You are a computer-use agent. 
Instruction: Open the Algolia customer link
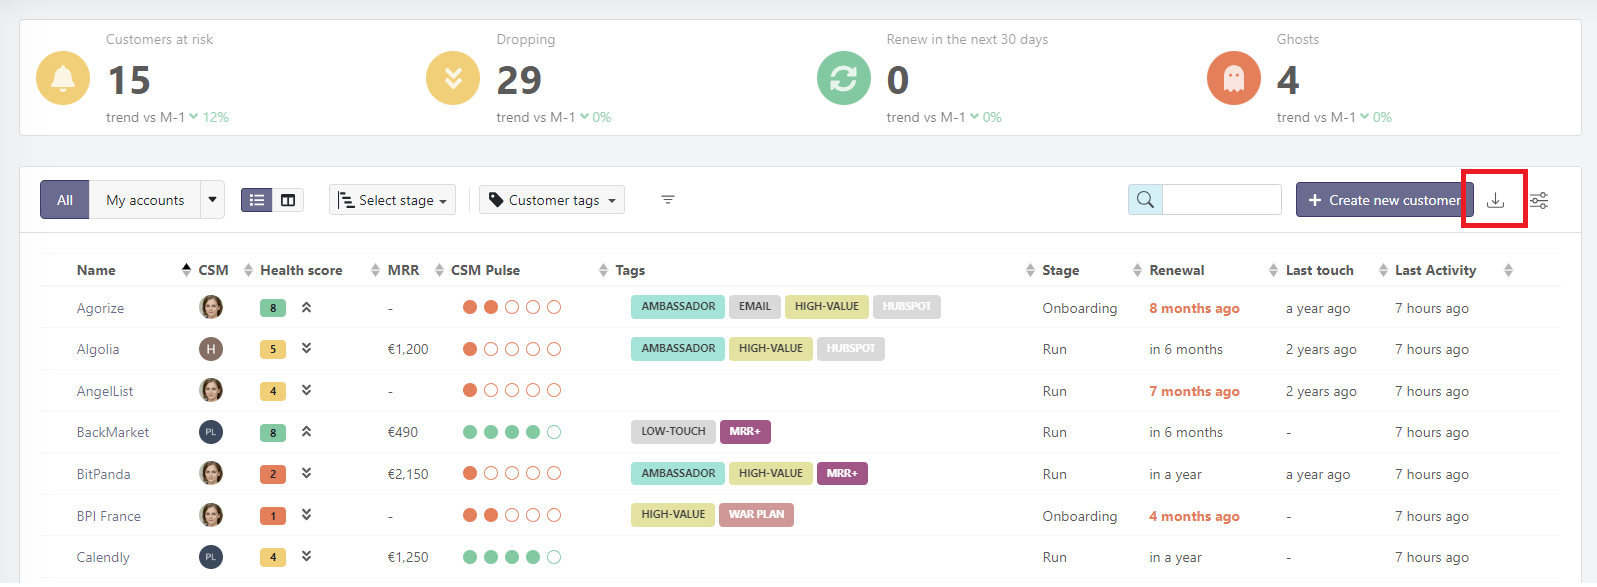click(98, 349)
